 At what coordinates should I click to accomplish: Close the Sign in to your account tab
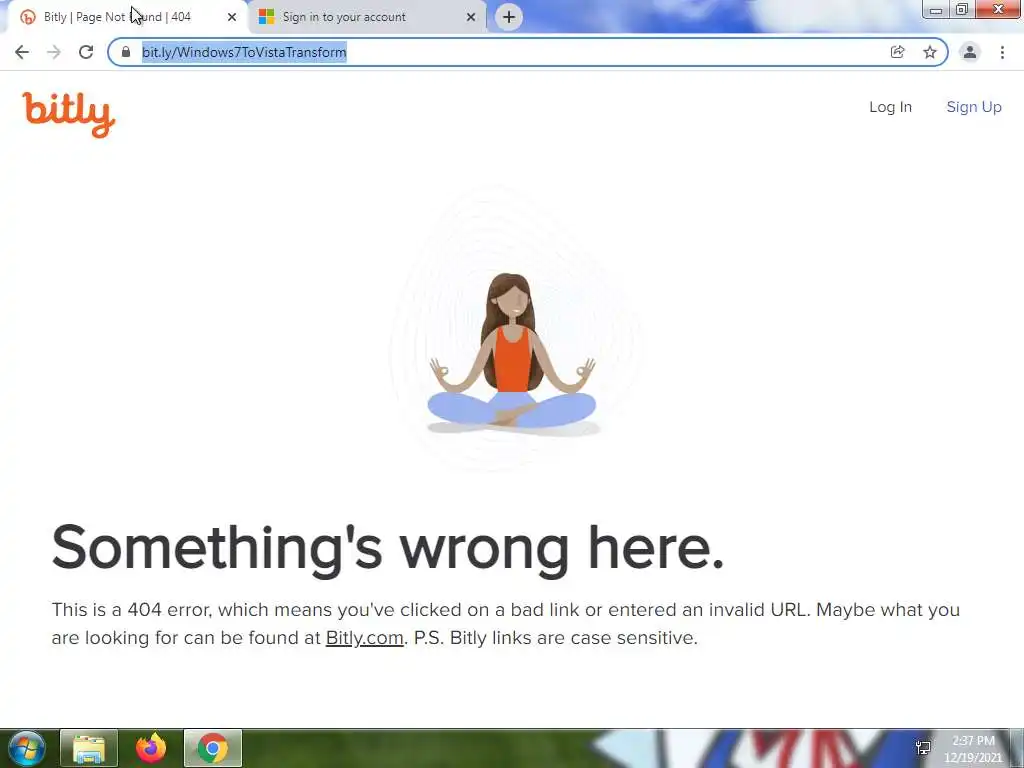pyautogui.click(x=471, y=17)
